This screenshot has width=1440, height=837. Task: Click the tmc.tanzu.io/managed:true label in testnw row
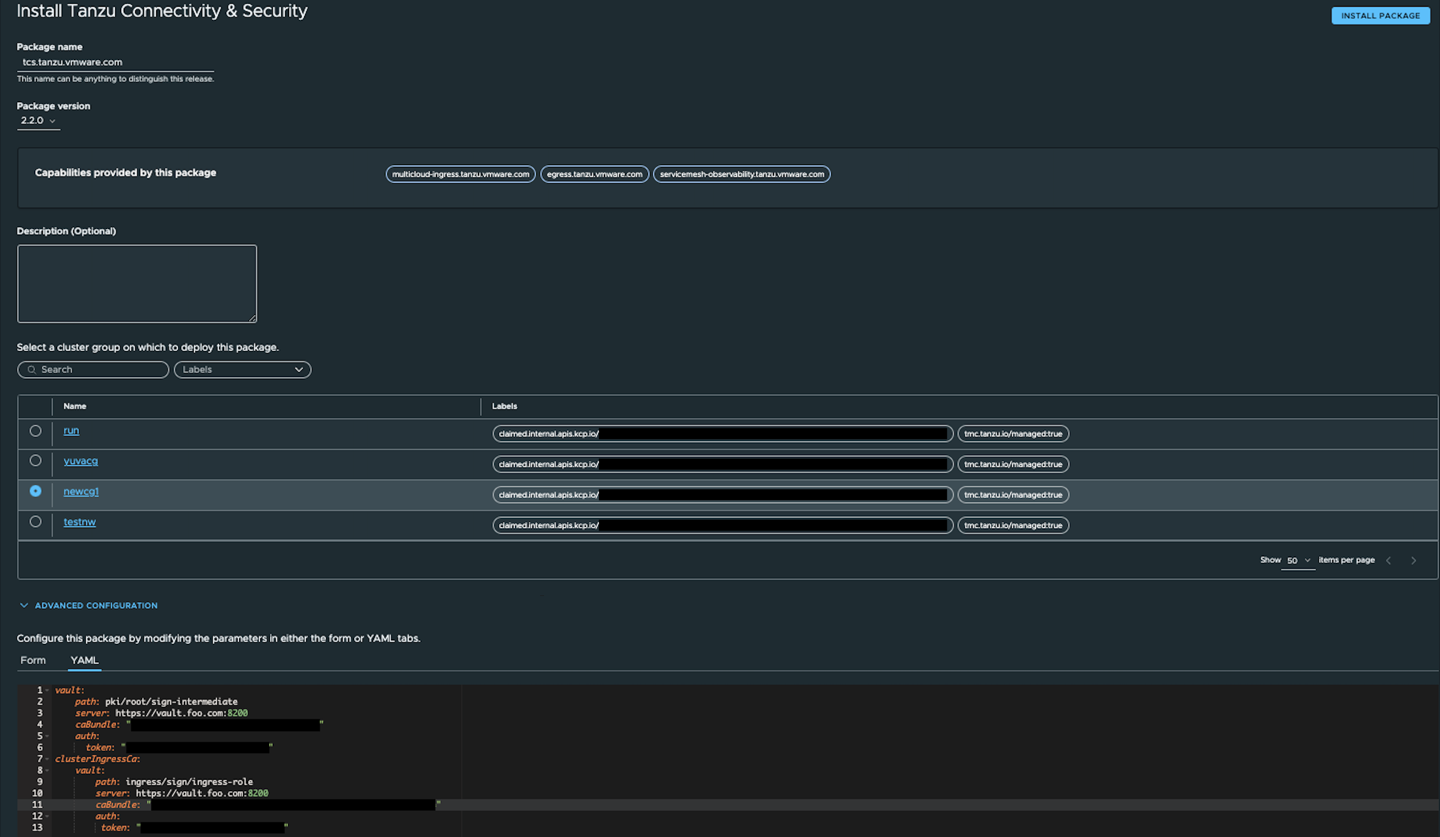pos(1013,525)
